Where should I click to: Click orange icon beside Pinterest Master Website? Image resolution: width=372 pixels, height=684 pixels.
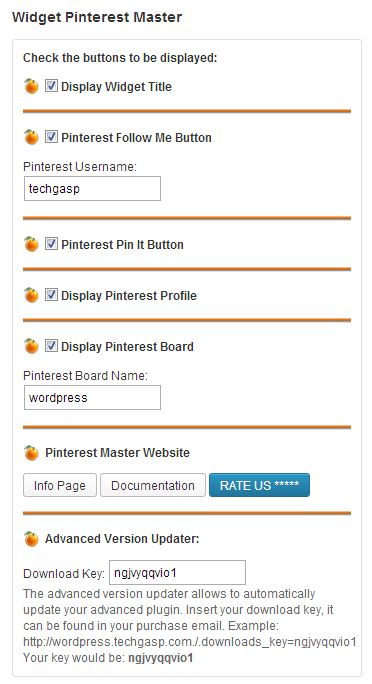point(31,452)
